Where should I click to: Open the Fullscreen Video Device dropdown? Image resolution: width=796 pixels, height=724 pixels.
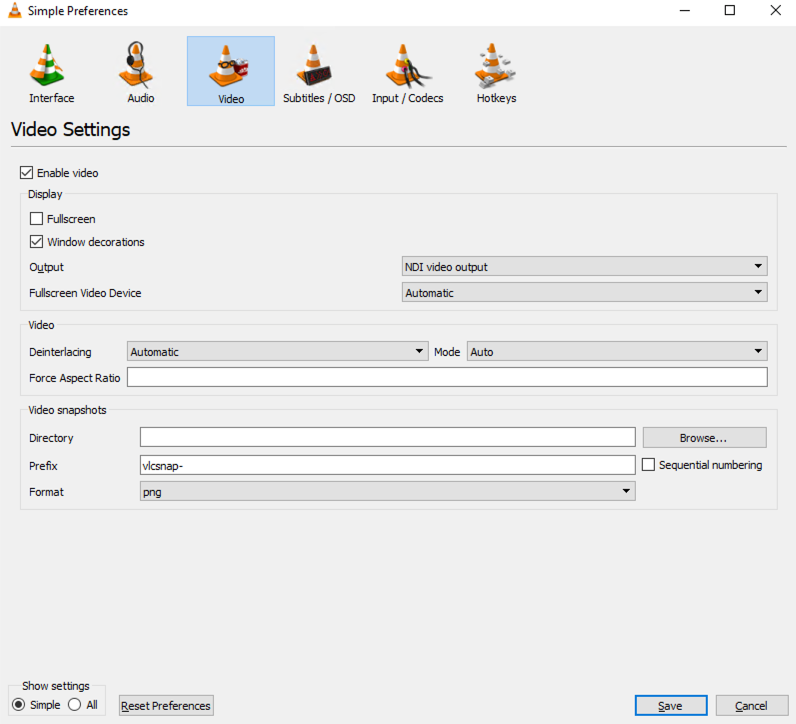click(x=584, y=293)
